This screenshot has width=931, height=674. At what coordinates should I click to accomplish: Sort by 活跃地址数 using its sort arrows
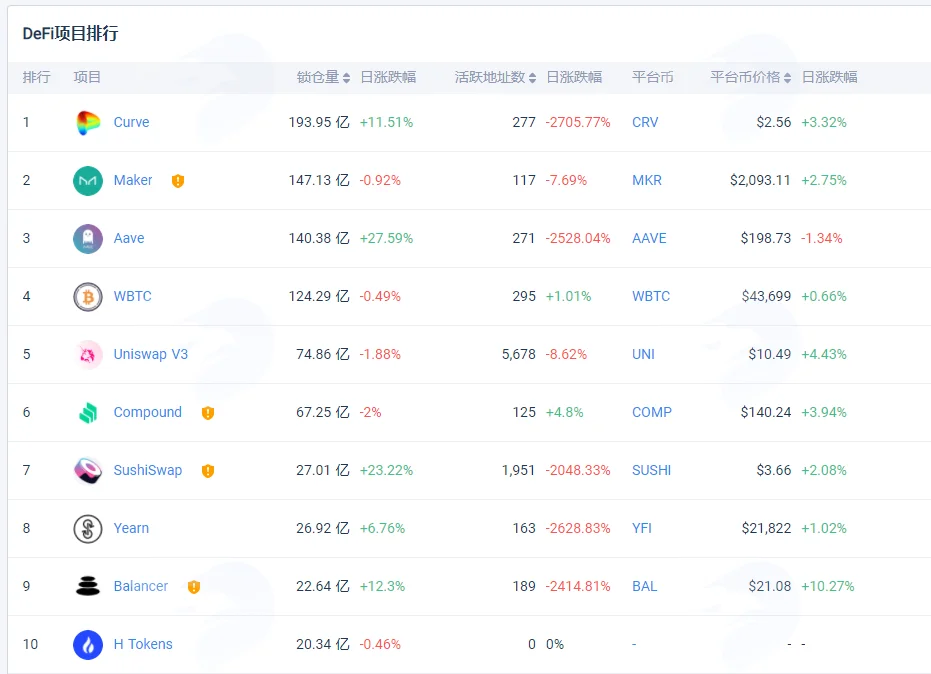(x=532, y=78)
